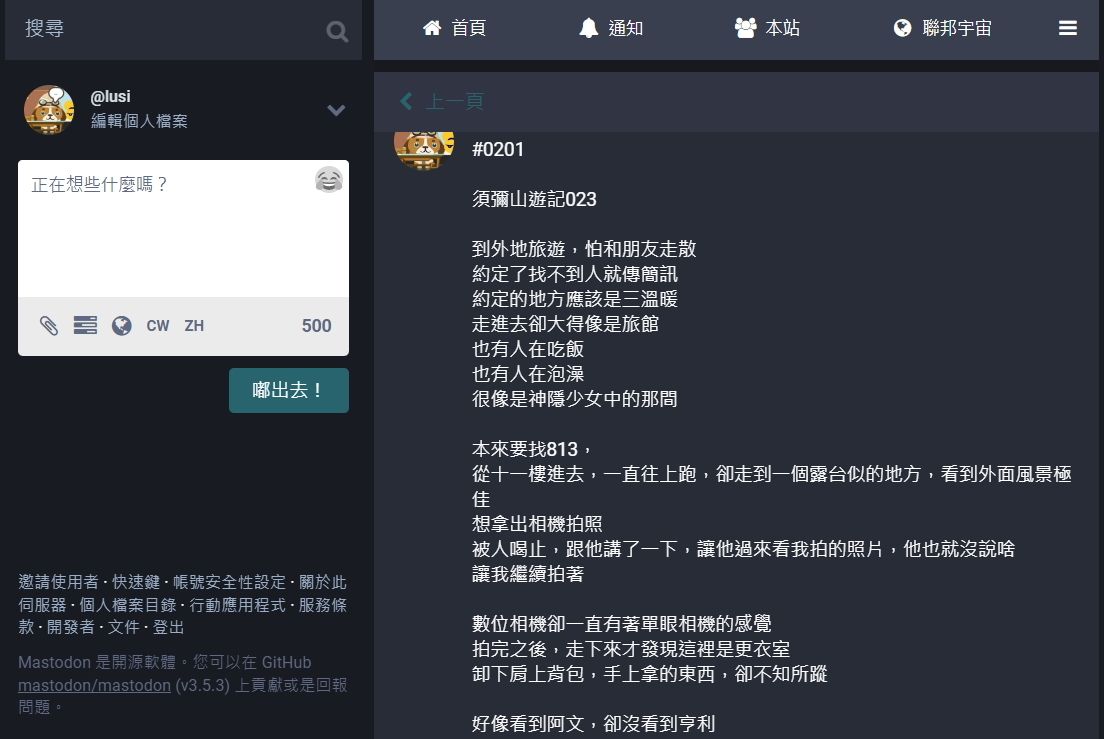
Task: Open the 本站 local timeline tab
Action: click(x=767, y=28)
